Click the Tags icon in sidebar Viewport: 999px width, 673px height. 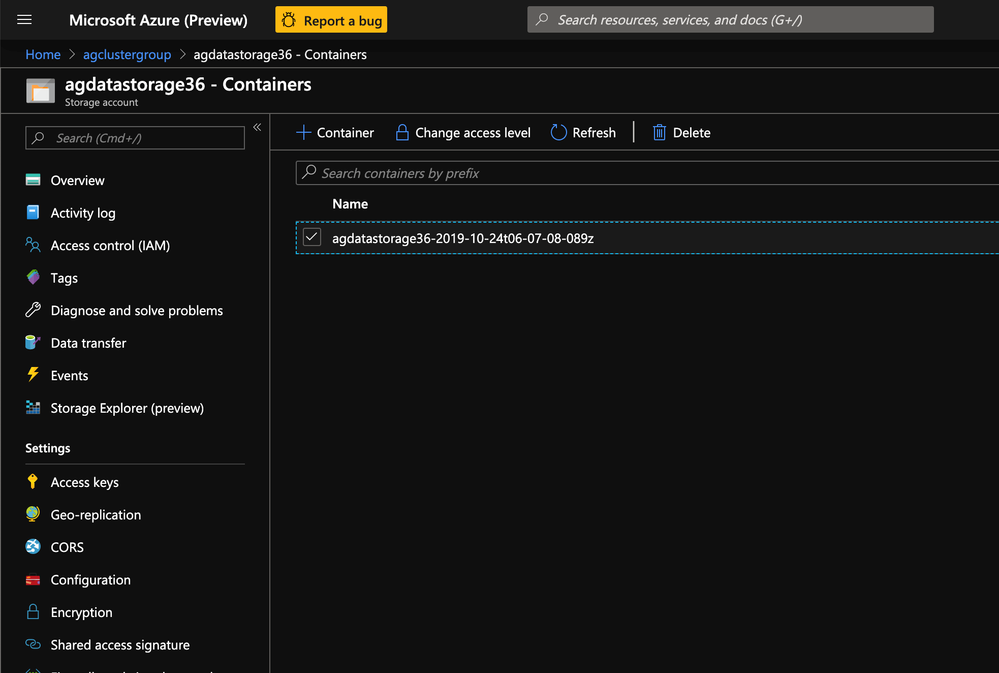click(33, 277)
